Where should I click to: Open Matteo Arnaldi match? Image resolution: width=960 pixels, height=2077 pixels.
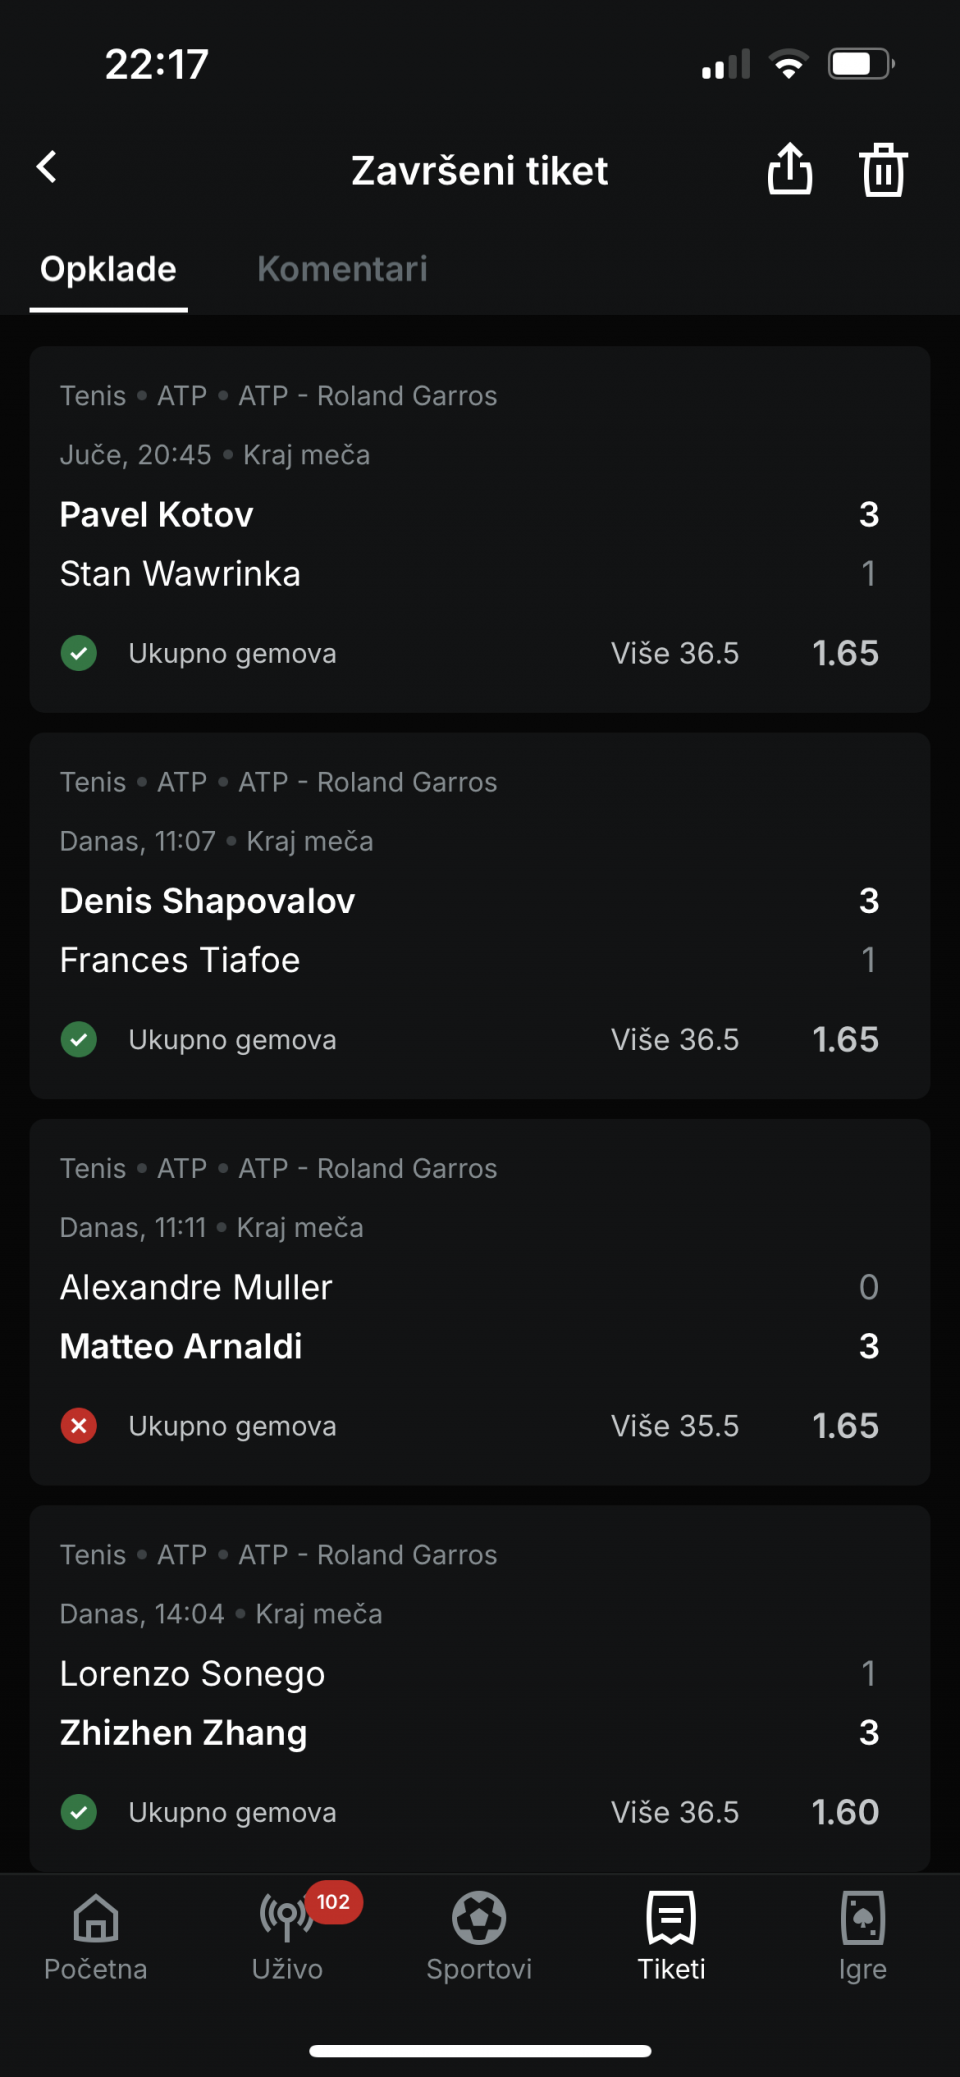pos(181,1346)
